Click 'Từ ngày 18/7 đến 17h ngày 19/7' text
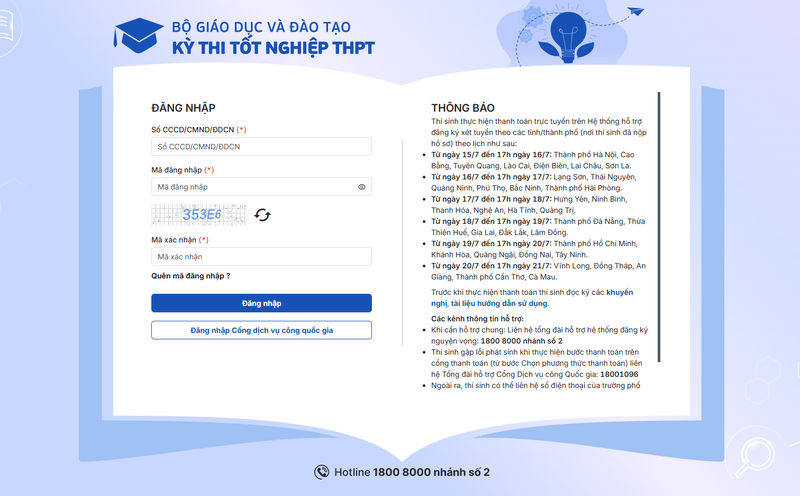 [x=491, y=221]
